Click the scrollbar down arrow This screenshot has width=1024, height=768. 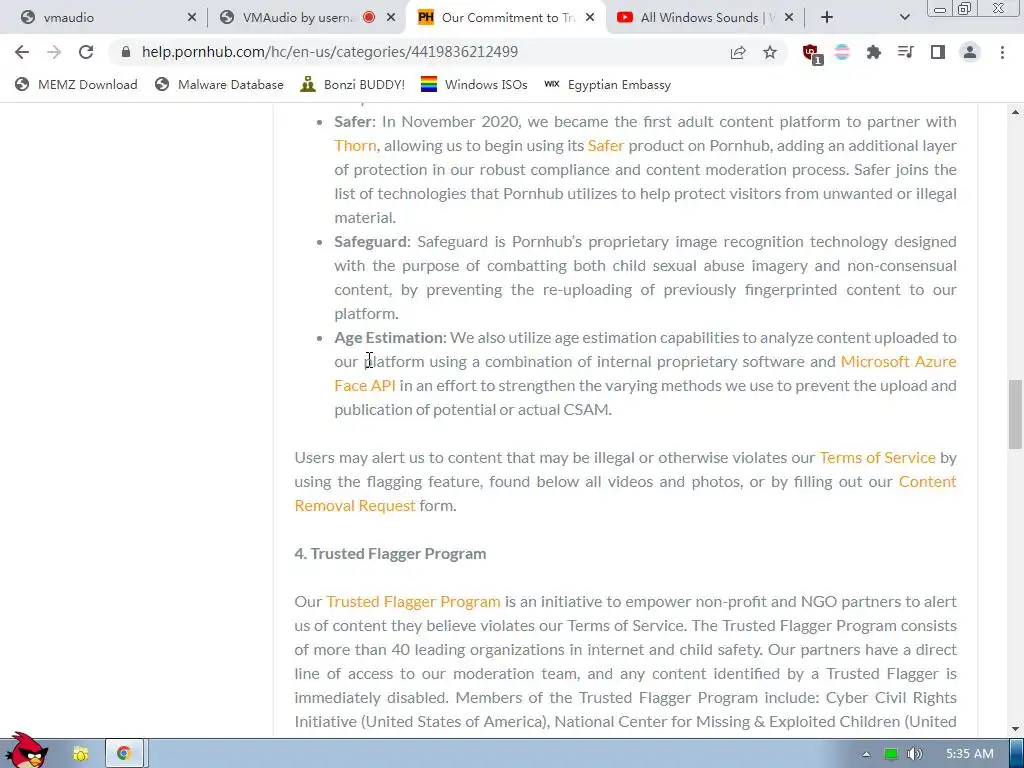(1015, 729)
